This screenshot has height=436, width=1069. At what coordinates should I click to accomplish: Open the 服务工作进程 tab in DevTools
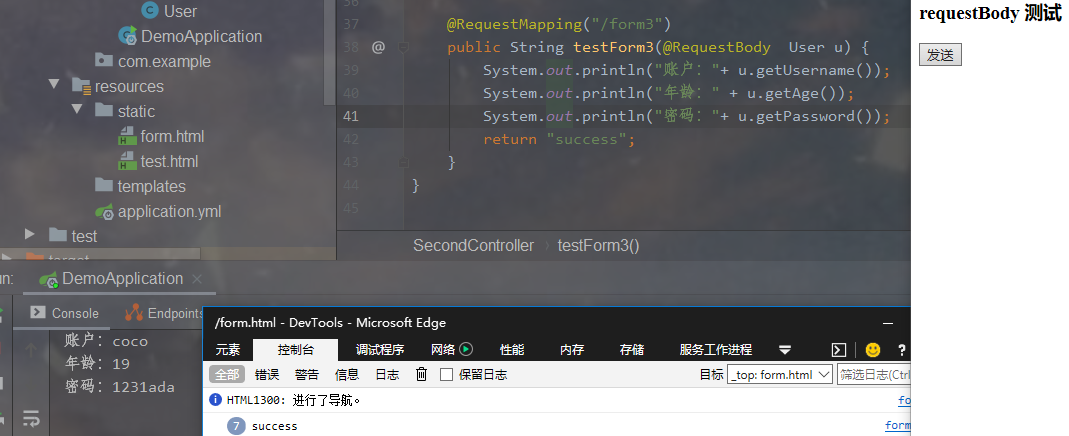coord(716,349)
